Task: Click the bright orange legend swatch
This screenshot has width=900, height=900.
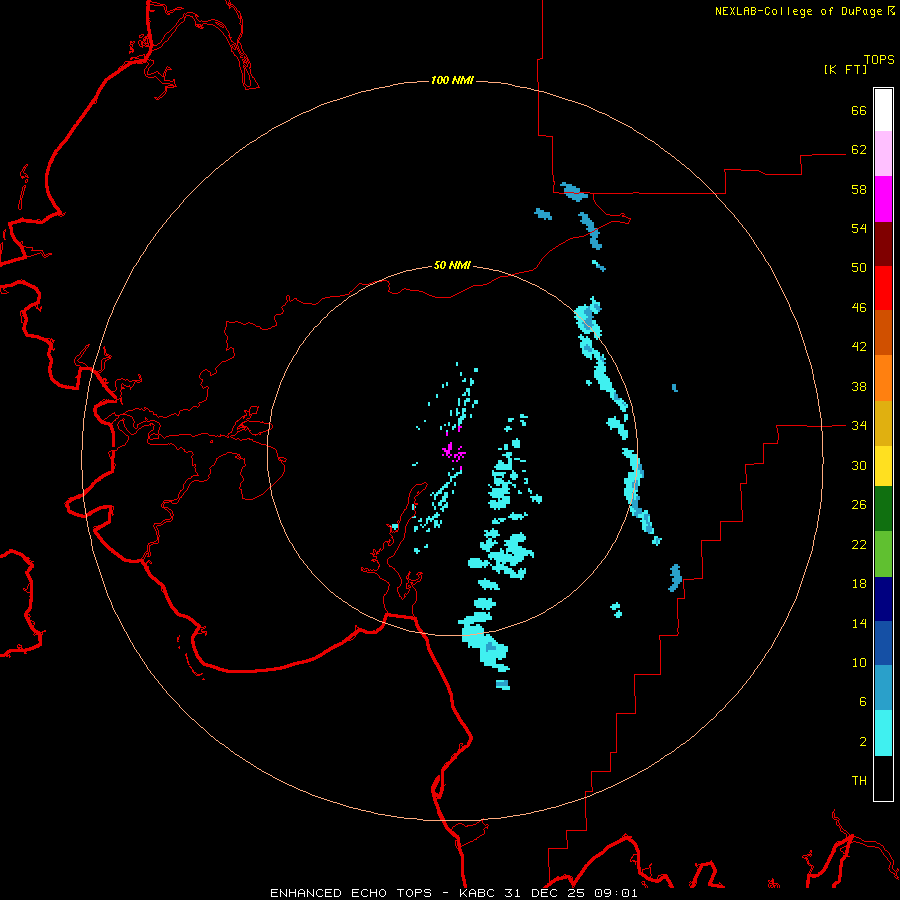Action: coord(883,378)
